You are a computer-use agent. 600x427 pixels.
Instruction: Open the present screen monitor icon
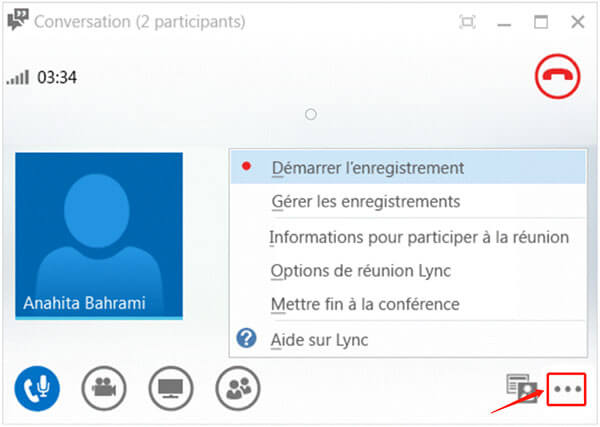click(170, 386)
